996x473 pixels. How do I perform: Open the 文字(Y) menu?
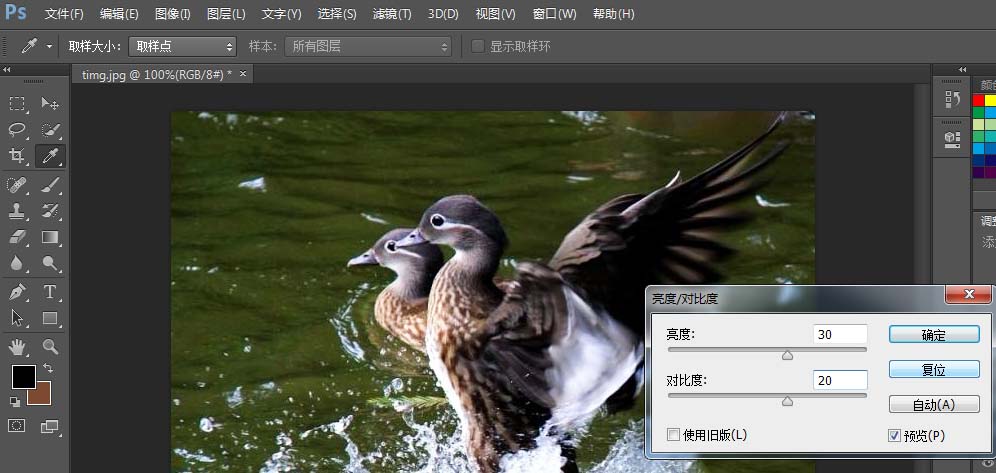coord(281,13)
